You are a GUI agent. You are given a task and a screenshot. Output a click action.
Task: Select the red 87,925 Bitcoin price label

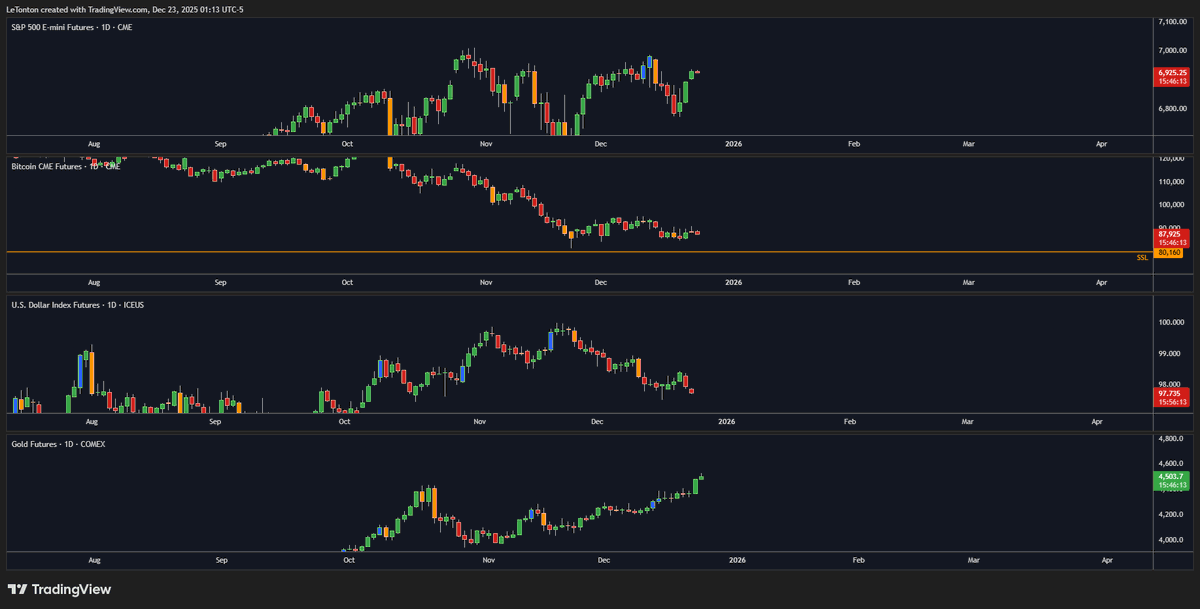[x=1172, y=238]
